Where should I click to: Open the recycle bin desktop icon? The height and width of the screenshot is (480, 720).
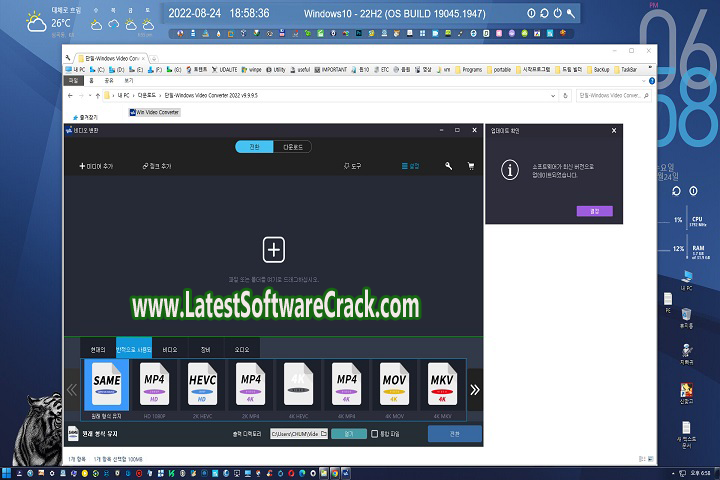686,318
